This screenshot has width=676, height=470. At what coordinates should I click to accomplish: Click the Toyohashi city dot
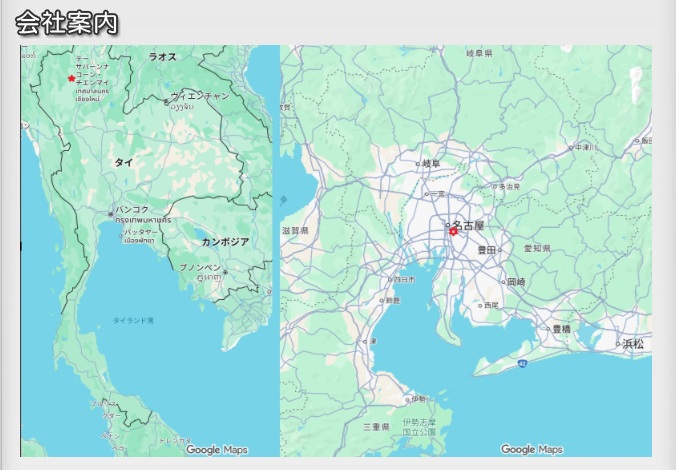[549, 329]
